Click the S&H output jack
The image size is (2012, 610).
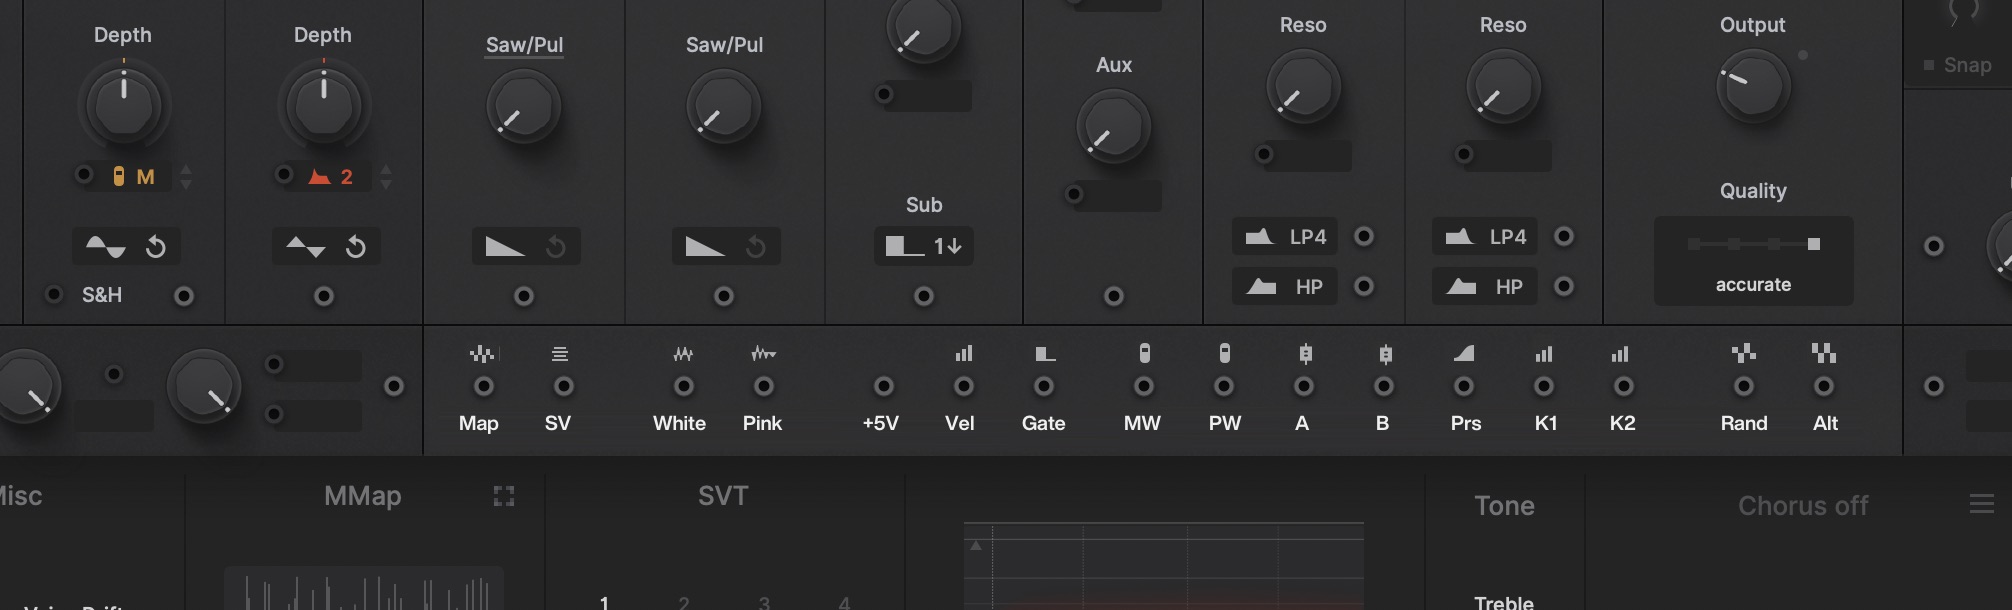pyautogui.click(x=184, y=296)
